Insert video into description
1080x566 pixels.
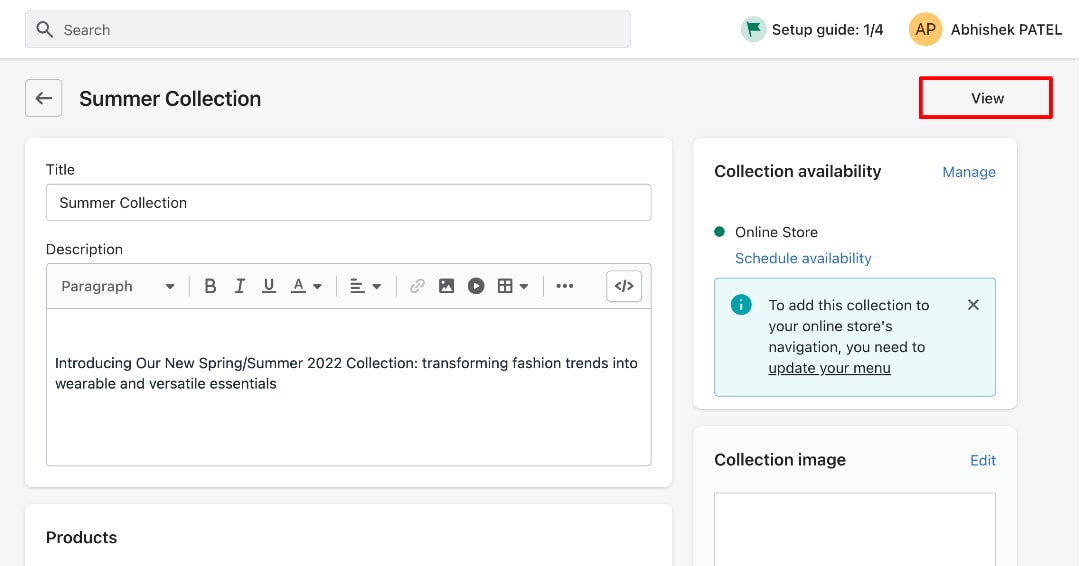[x=476, y=286]
